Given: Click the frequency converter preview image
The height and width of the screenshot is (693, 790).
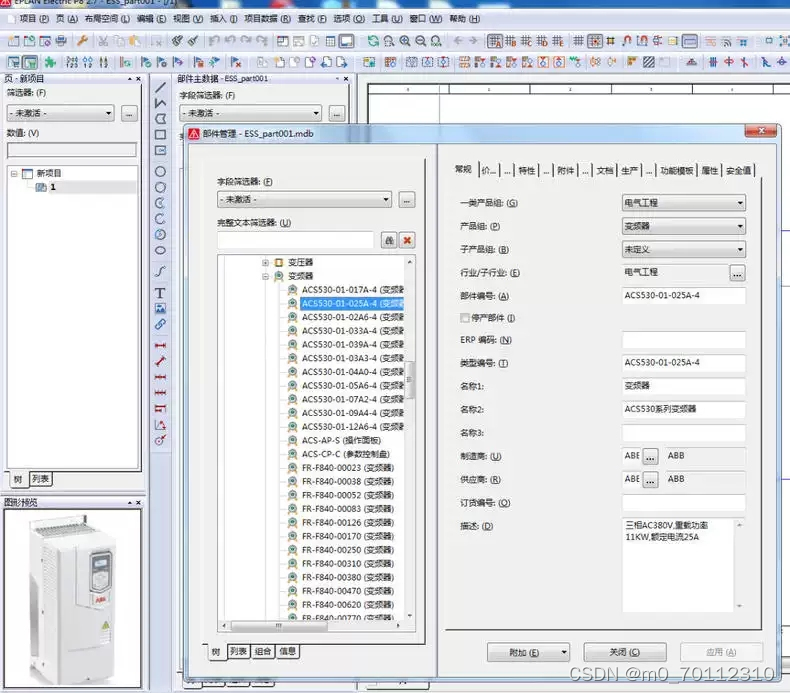Looking at the screenshot, I should tap(73, 598).
